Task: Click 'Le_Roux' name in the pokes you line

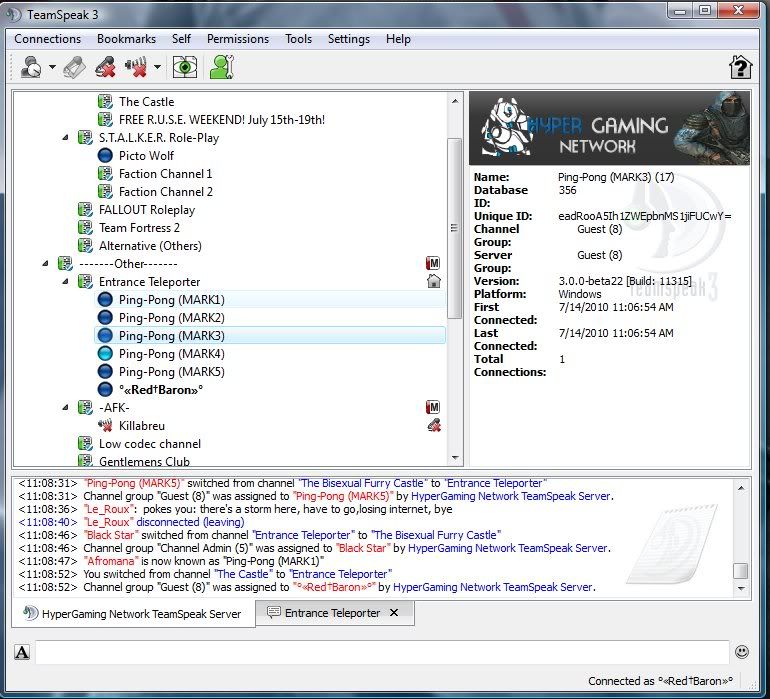Action: coord(109,509)
